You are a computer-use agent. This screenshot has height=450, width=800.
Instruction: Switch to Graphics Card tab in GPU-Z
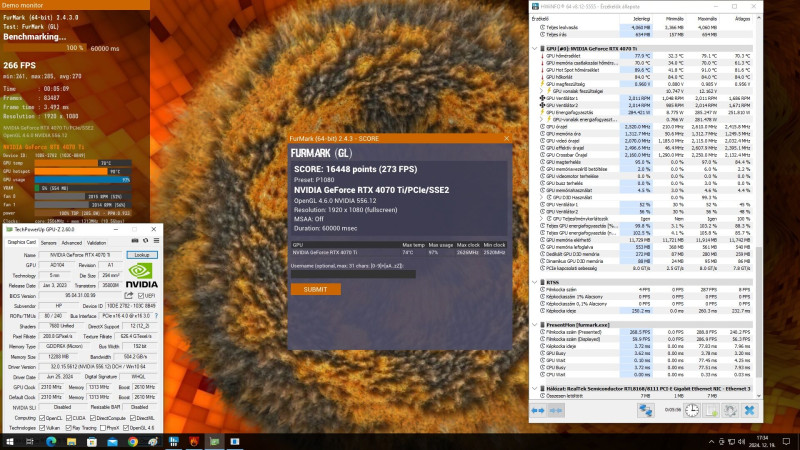click(21, 242)
